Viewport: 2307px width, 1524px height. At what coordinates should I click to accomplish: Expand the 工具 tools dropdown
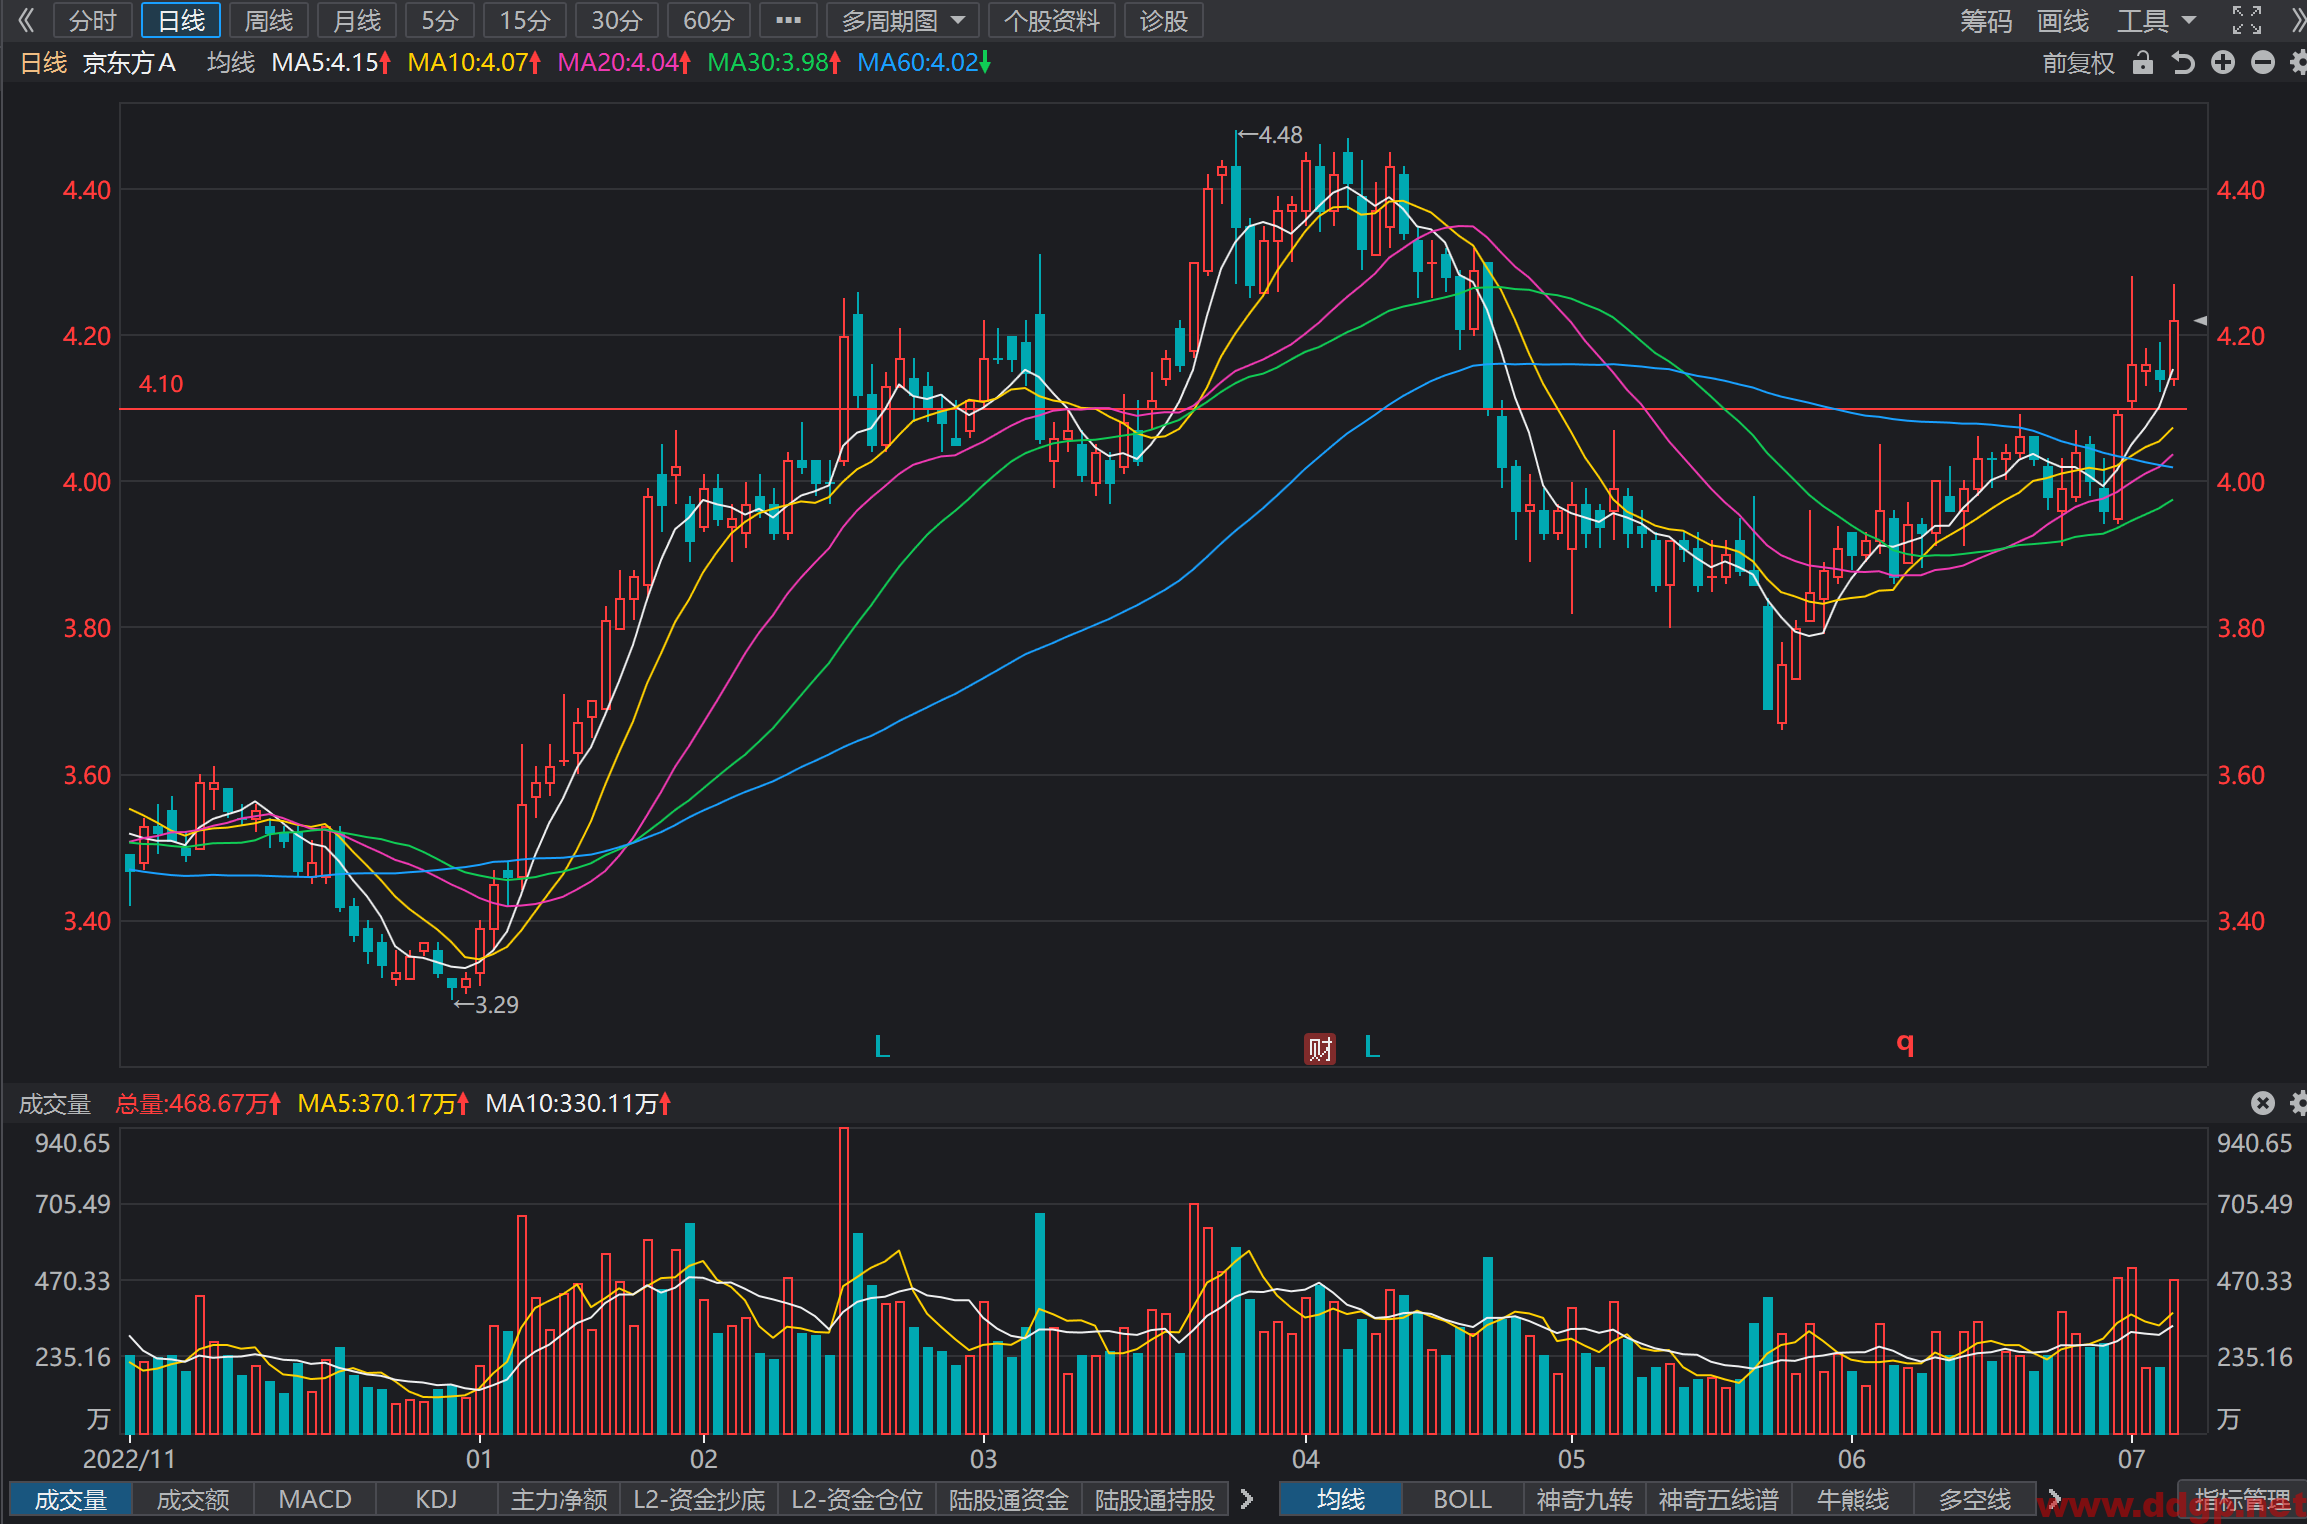pyautogui.click(x=2156, y=20)
